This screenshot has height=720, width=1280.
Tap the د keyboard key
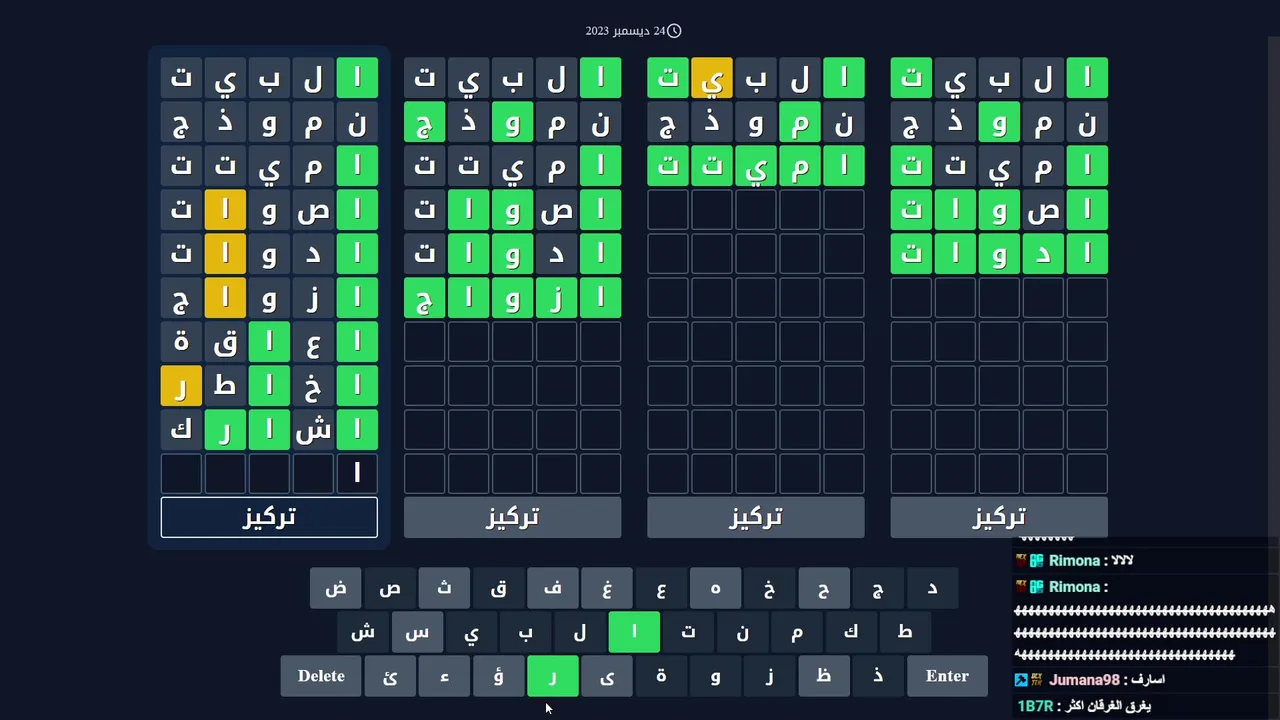pos(932,588)
